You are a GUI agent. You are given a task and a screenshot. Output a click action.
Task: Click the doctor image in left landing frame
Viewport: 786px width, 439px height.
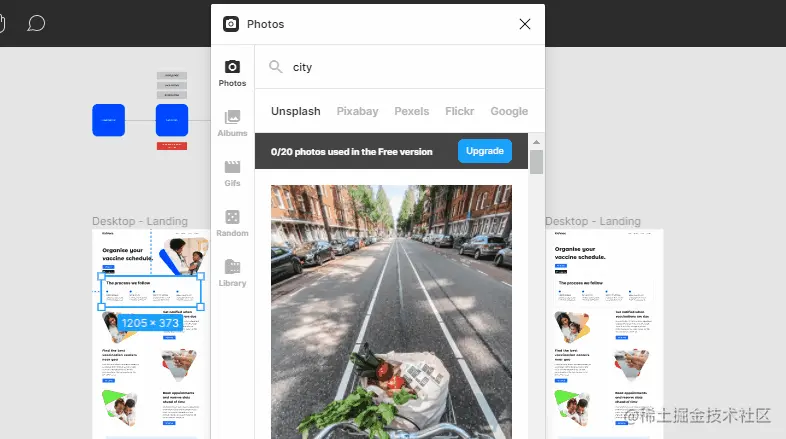pyautogui.click(x=183, y=256)
